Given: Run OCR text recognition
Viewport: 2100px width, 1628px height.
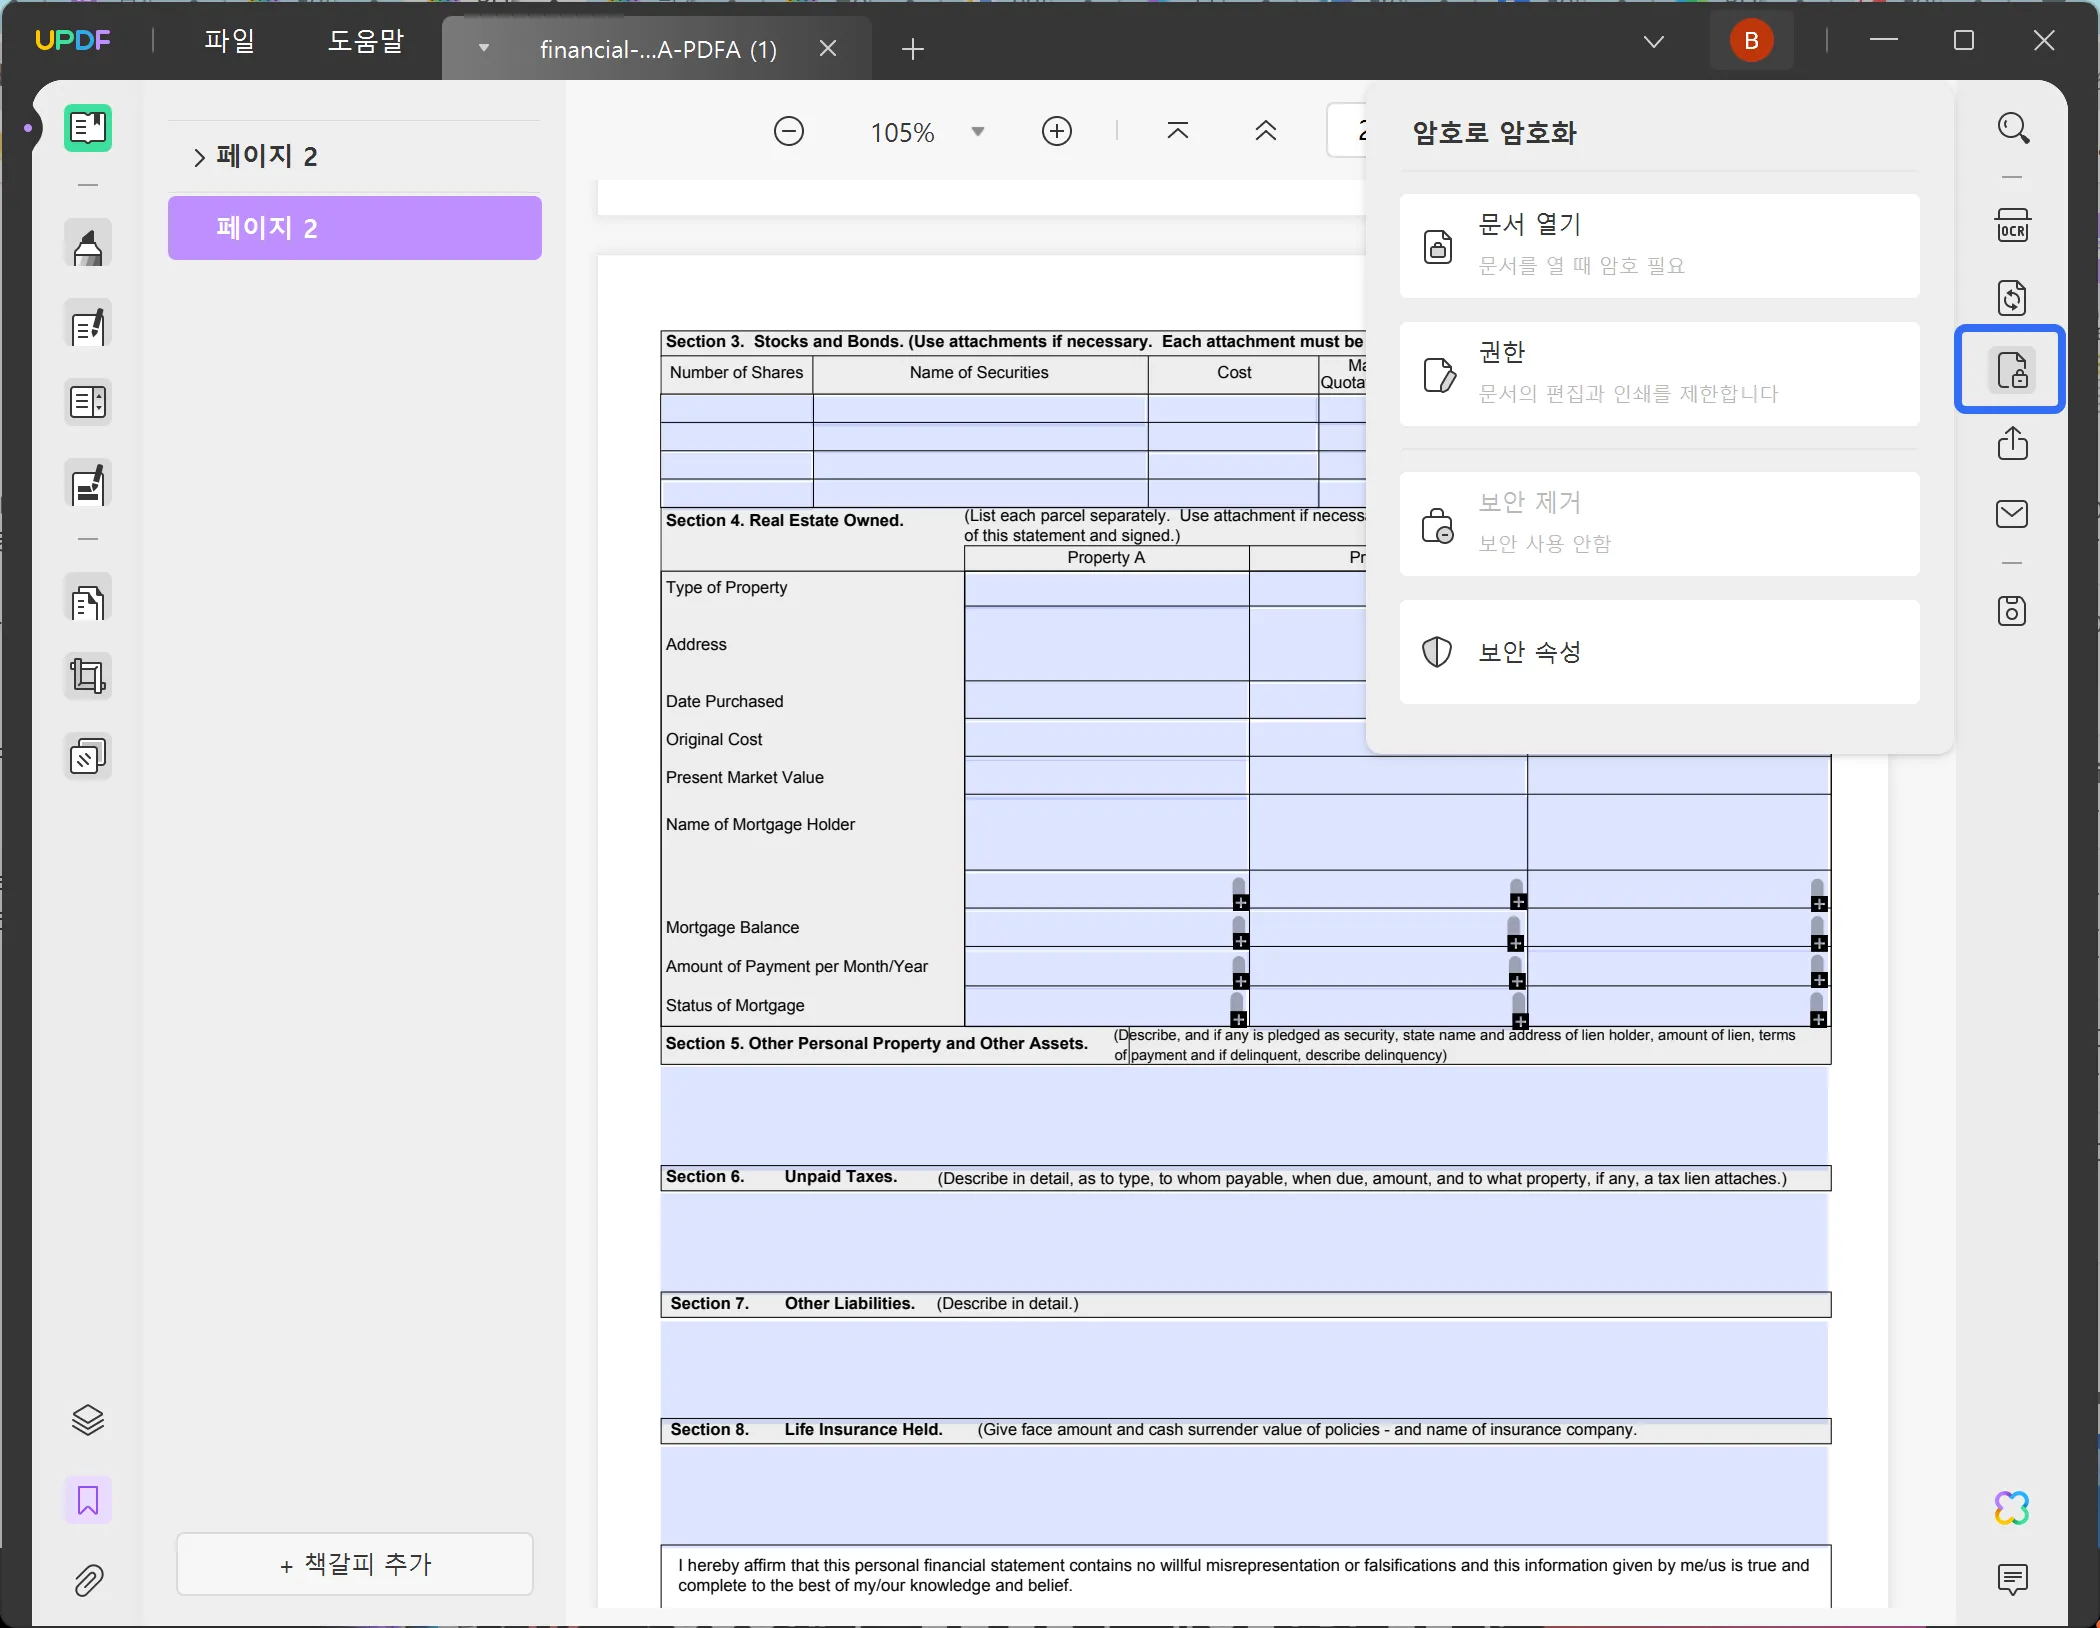Looking at the screenshot, I should (2013, 226).
